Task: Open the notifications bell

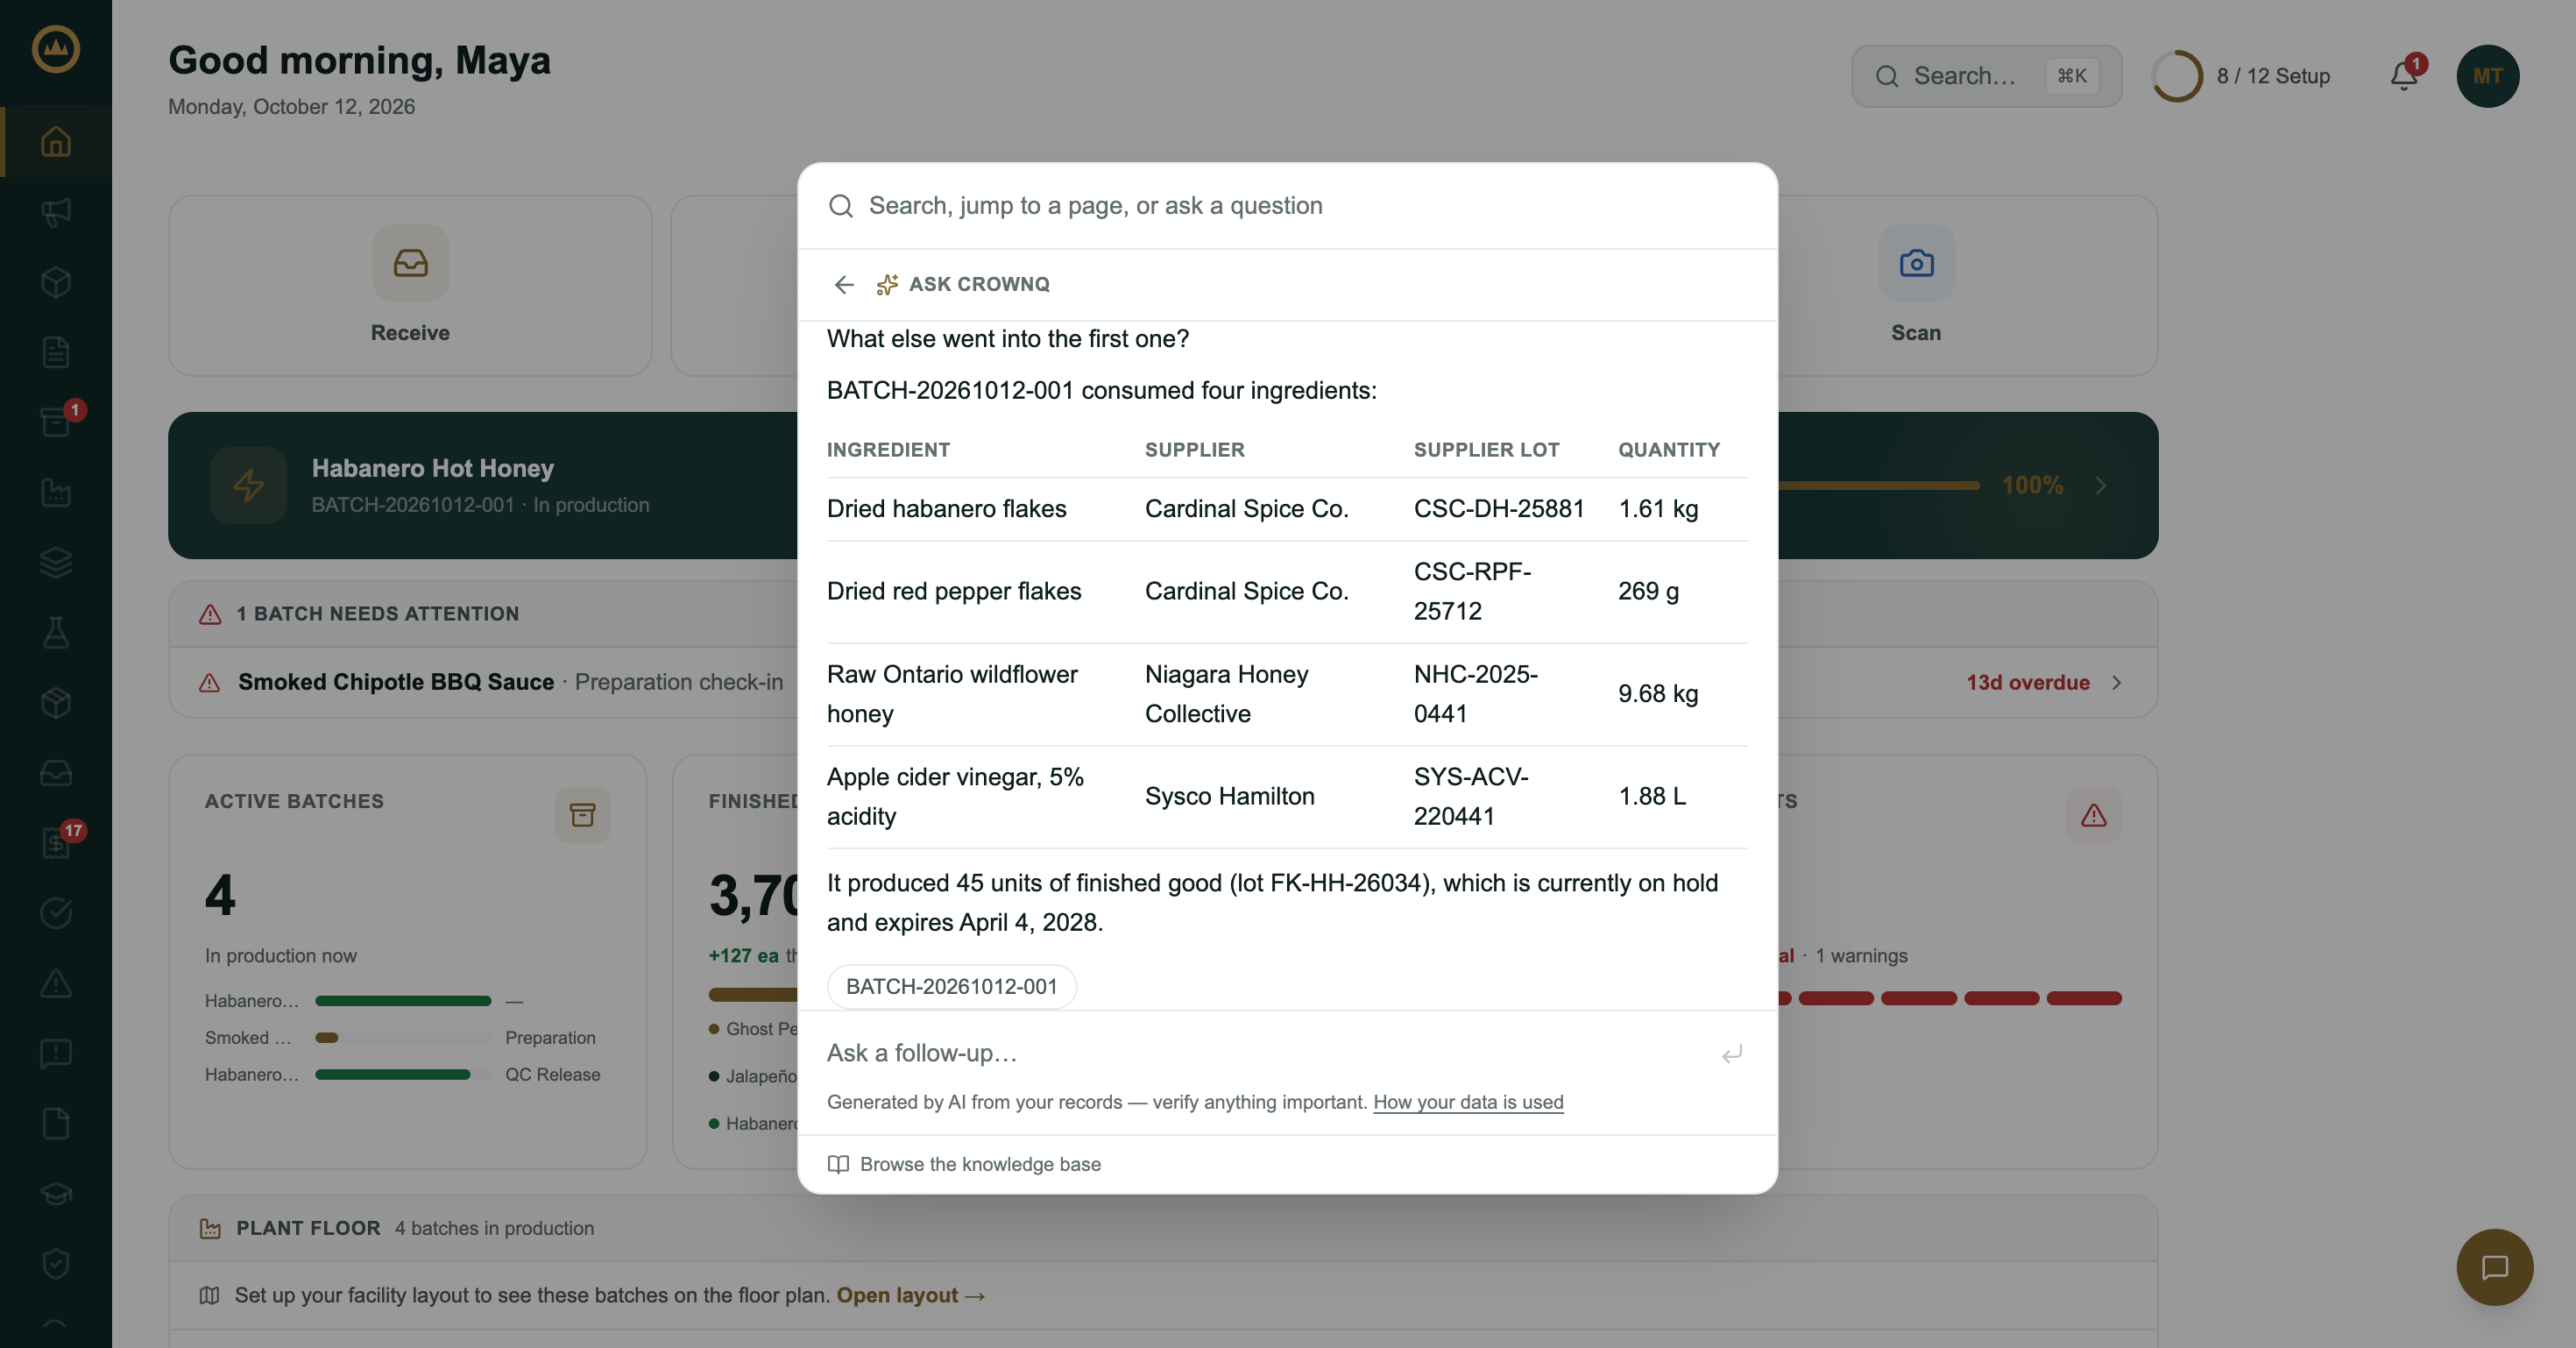Action: (x=2404, y=76)
